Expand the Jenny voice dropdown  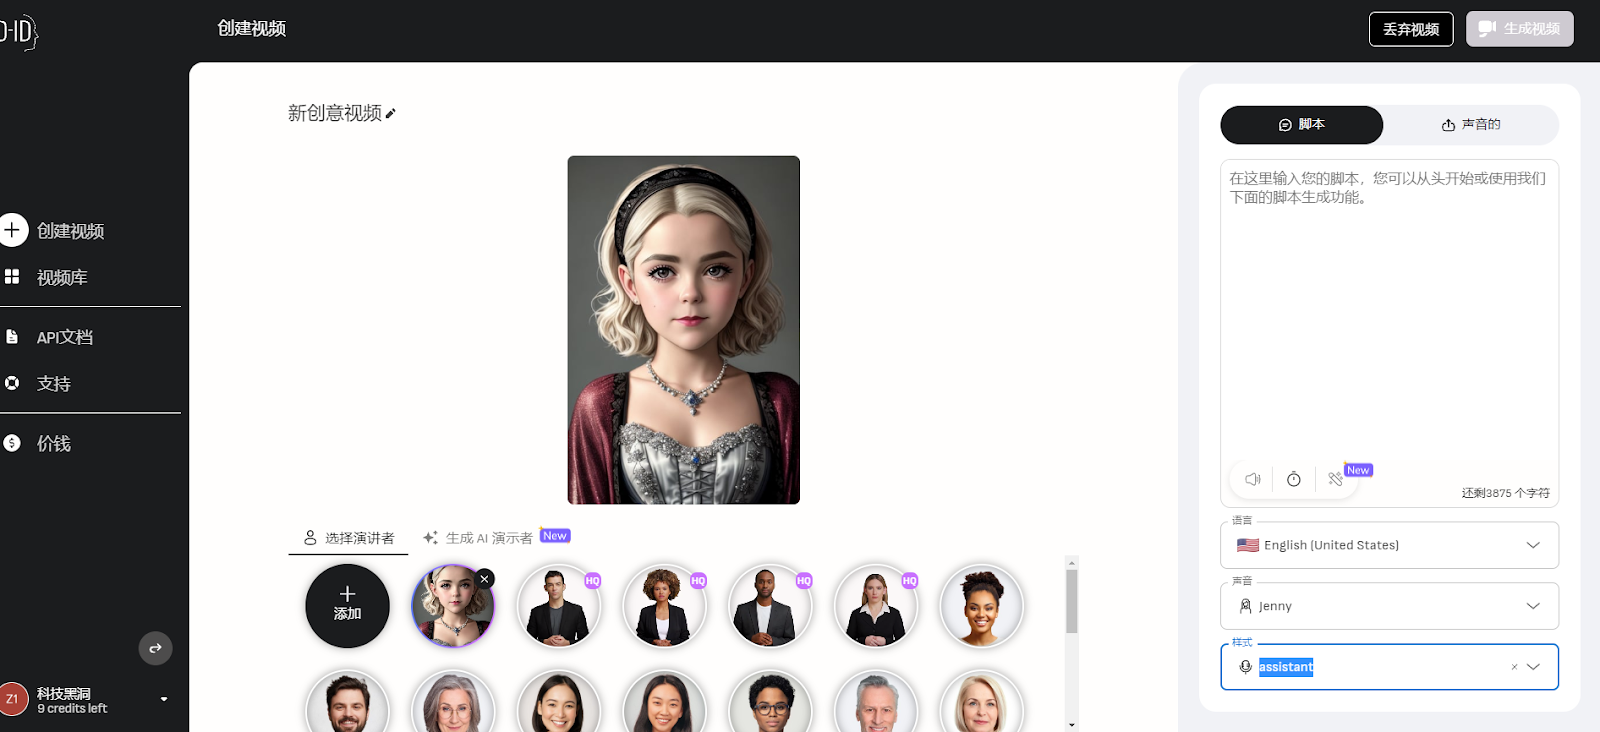pos(1389,606)
